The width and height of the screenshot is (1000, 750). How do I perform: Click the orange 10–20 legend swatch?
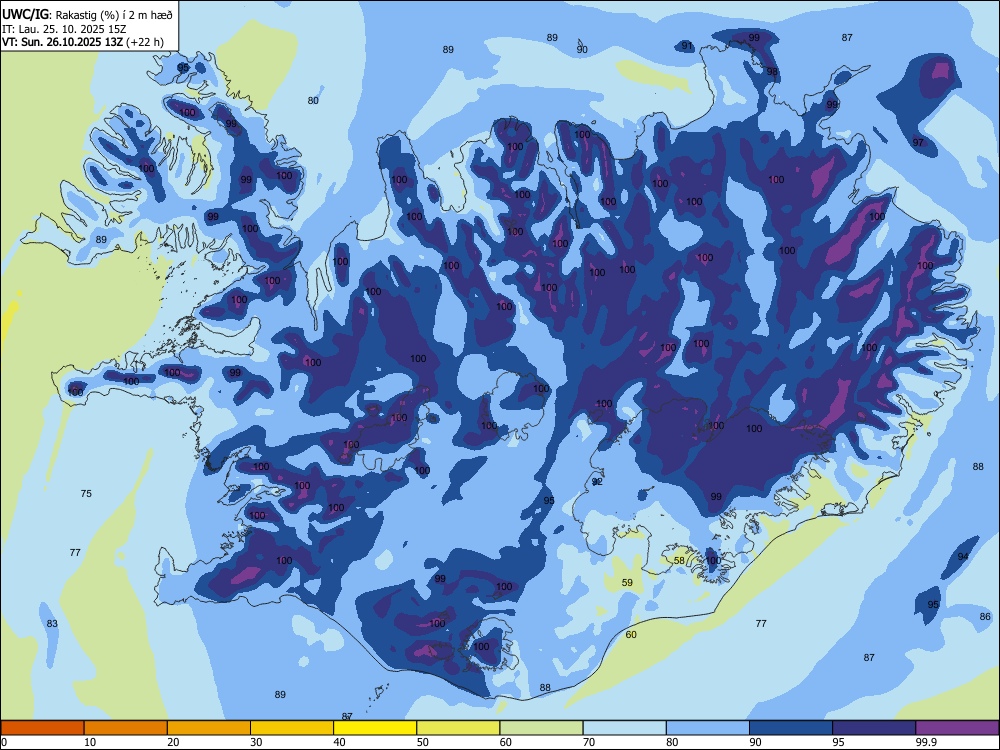pos(126,728)
